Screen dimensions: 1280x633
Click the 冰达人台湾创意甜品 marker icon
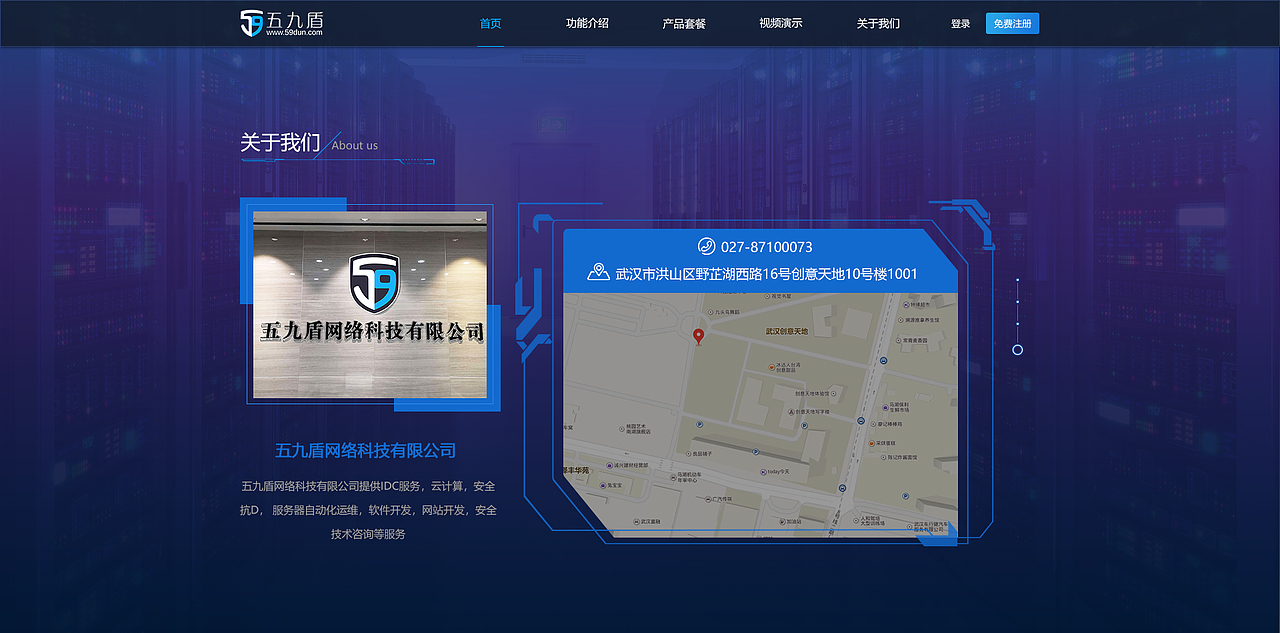(771, 366)
